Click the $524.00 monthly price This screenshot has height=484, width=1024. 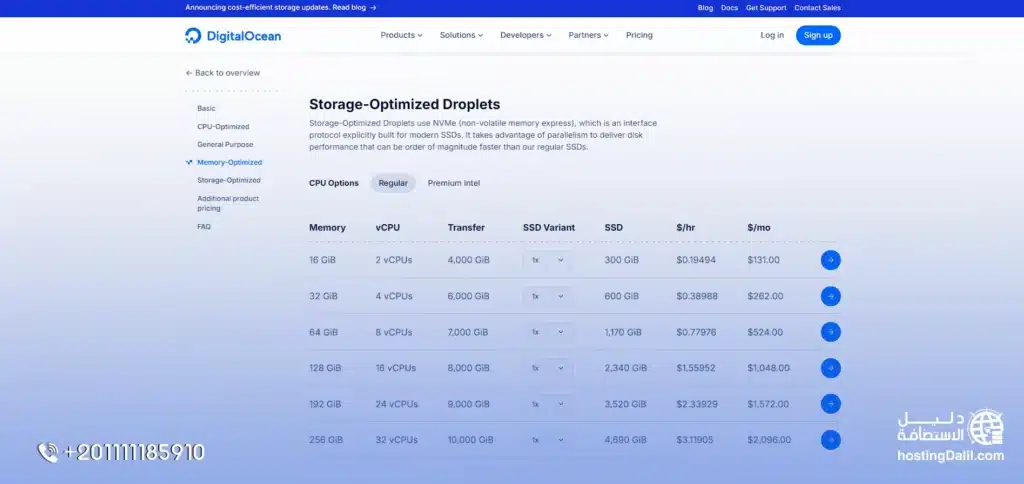pos(765,332)
